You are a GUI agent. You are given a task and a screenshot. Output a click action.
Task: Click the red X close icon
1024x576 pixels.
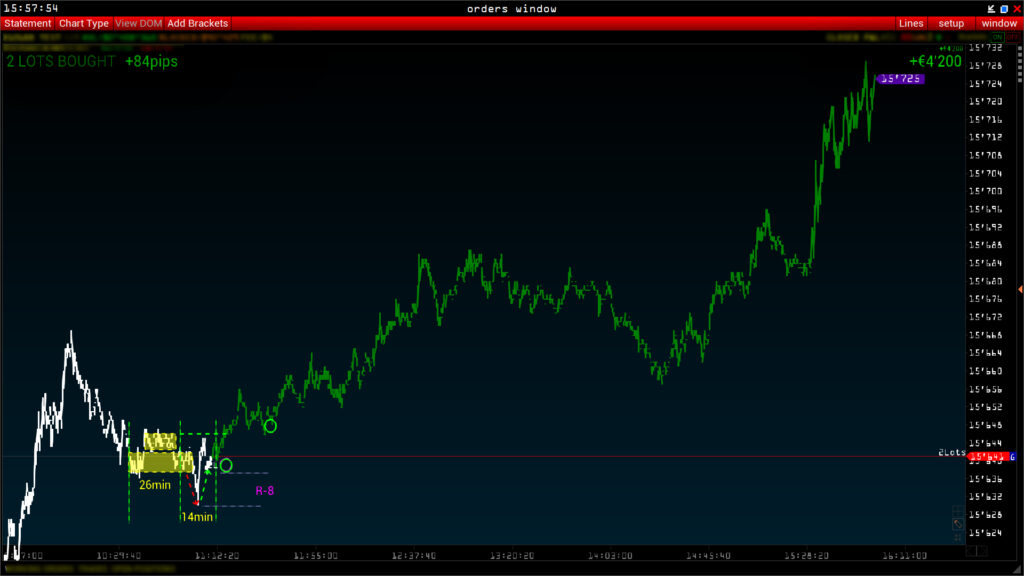tap(1016, 8)
